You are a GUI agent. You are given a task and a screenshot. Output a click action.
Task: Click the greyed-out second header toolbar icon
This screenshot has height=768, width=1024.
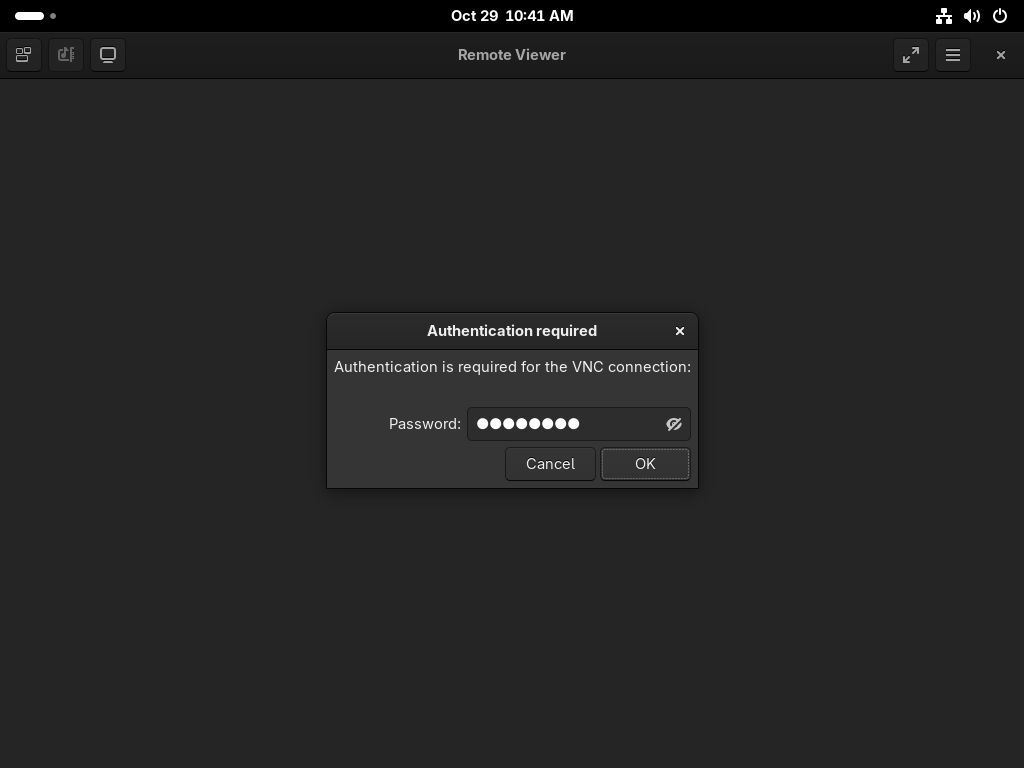pyautogui.click(x=66, y=55)
